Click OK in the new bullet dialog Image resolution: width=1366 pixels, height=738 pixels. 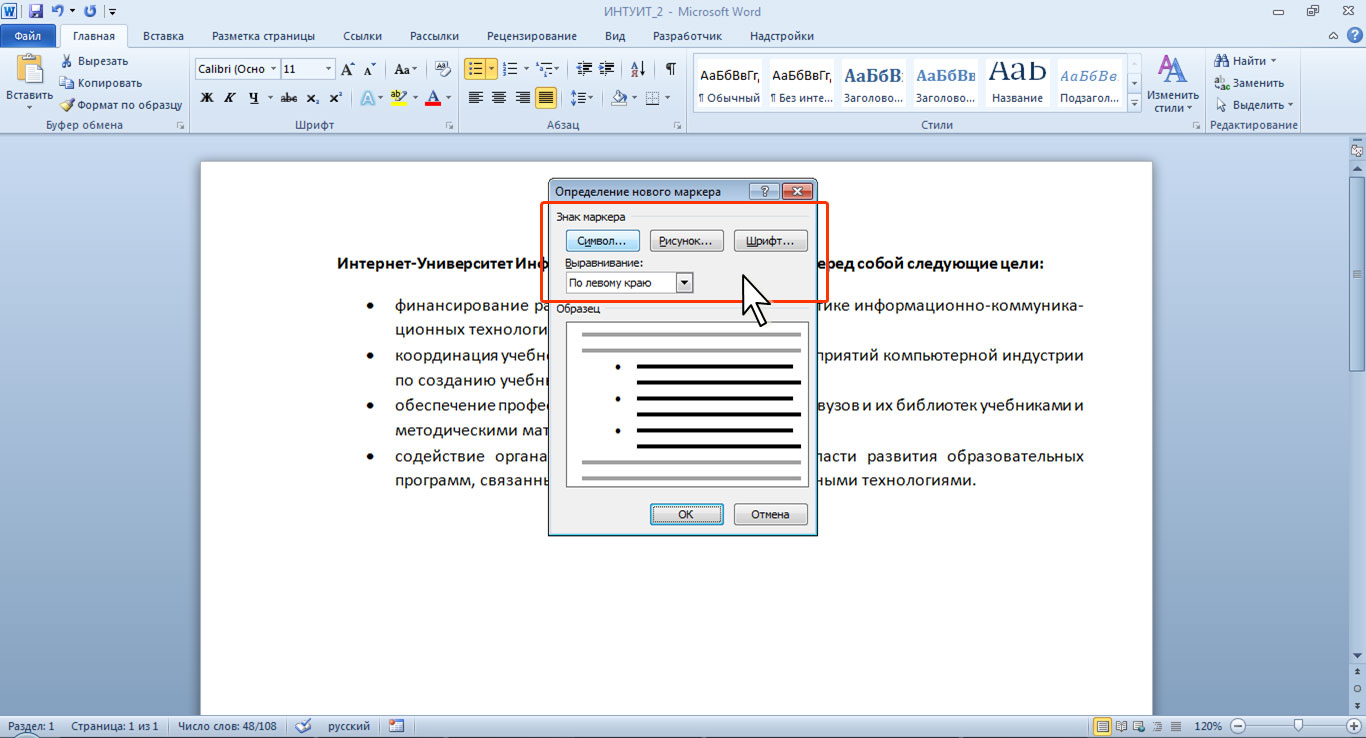[686, 514]
